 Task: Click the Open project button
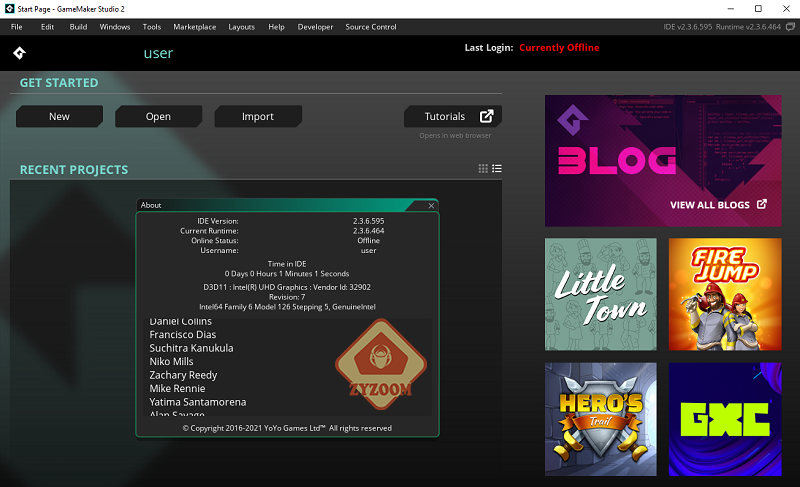pos(158,116)
